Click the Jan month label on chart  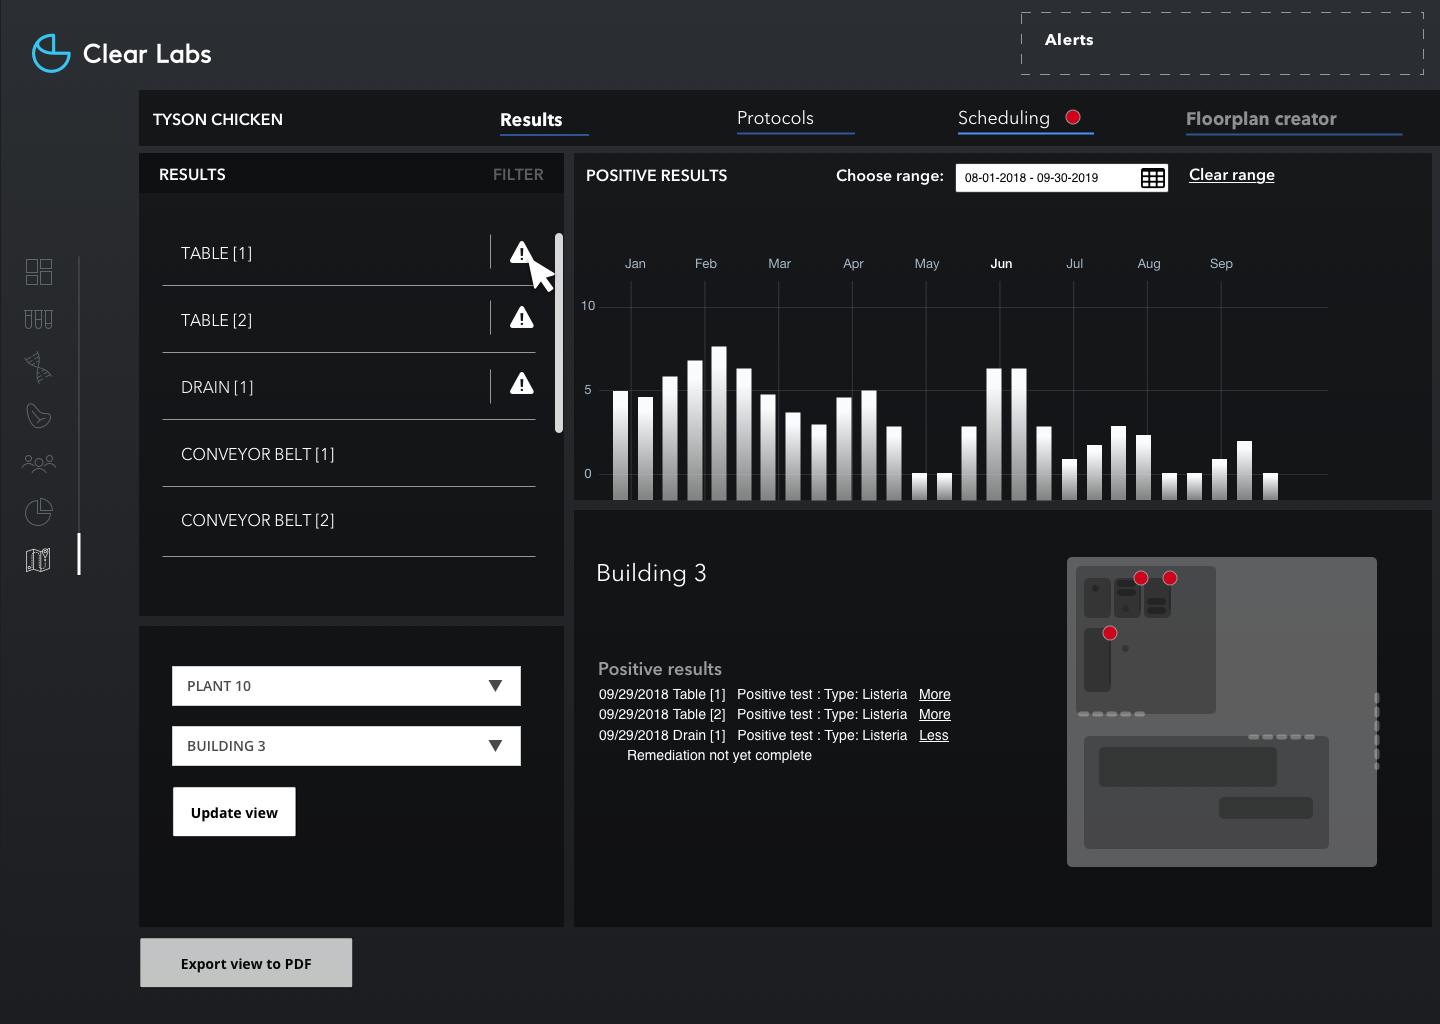(x=635, y=264)
